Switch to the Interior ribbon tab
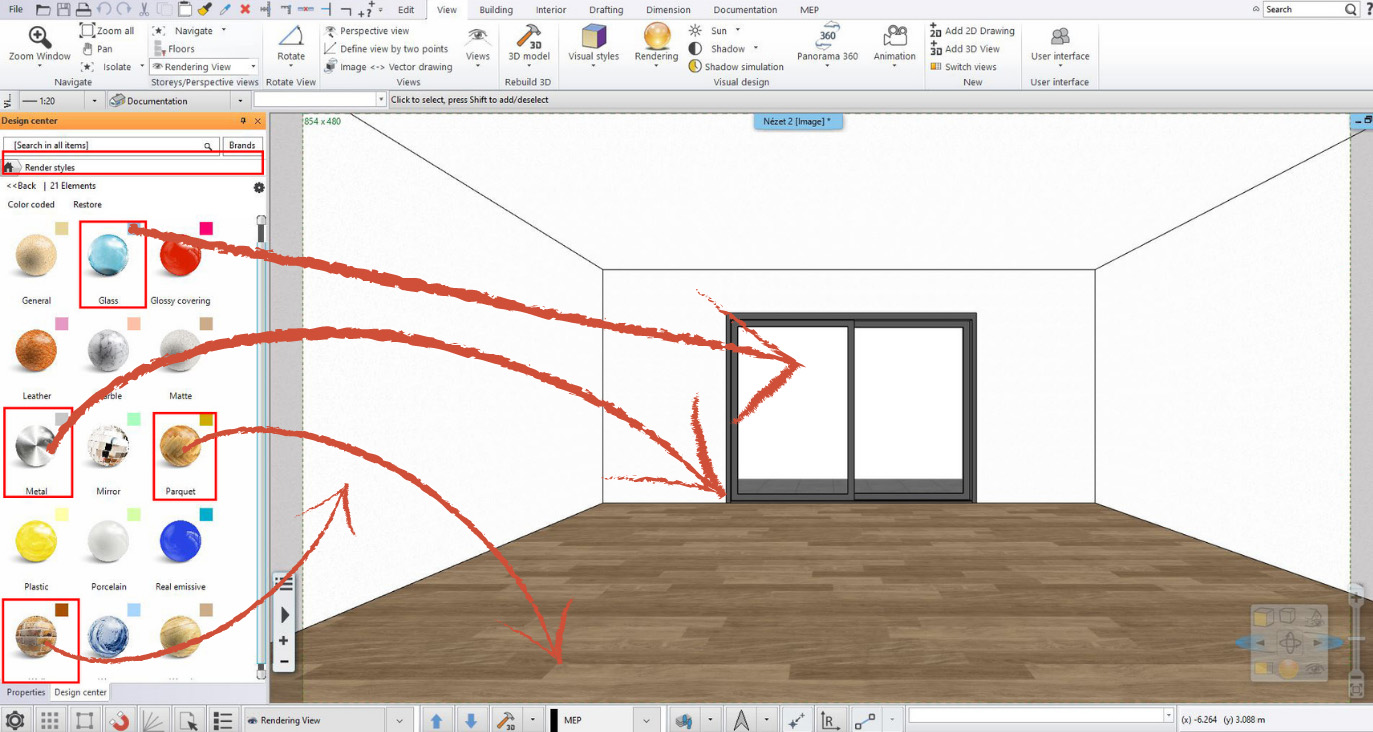The width and height of the screenshot is (1373, 732). (x=551, y=10)
